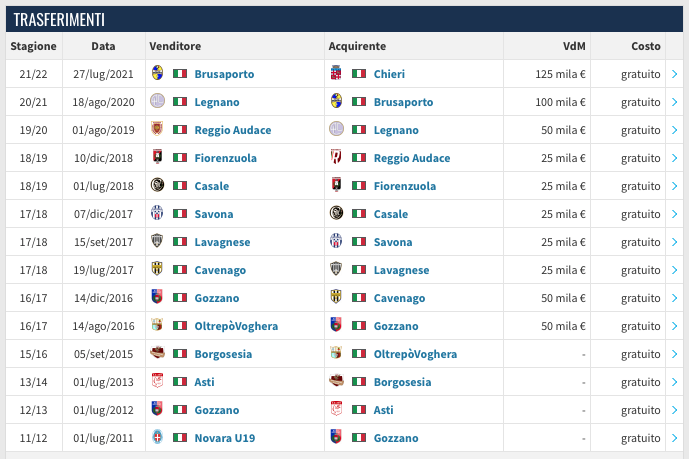Click the Stagione column header
689x459 pixels.
(x=34, y=46)
